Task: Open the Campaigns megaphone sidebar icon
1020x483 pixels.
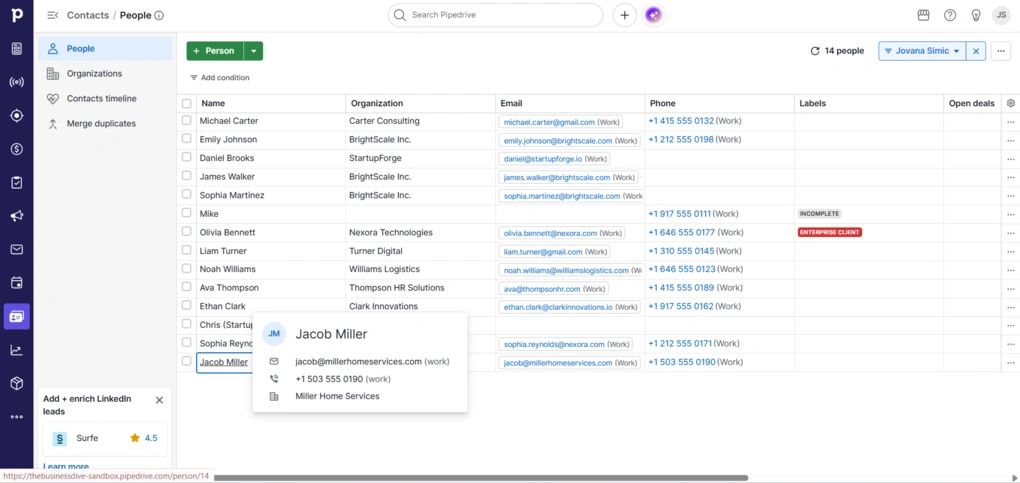Action: [x=17, y=216]
